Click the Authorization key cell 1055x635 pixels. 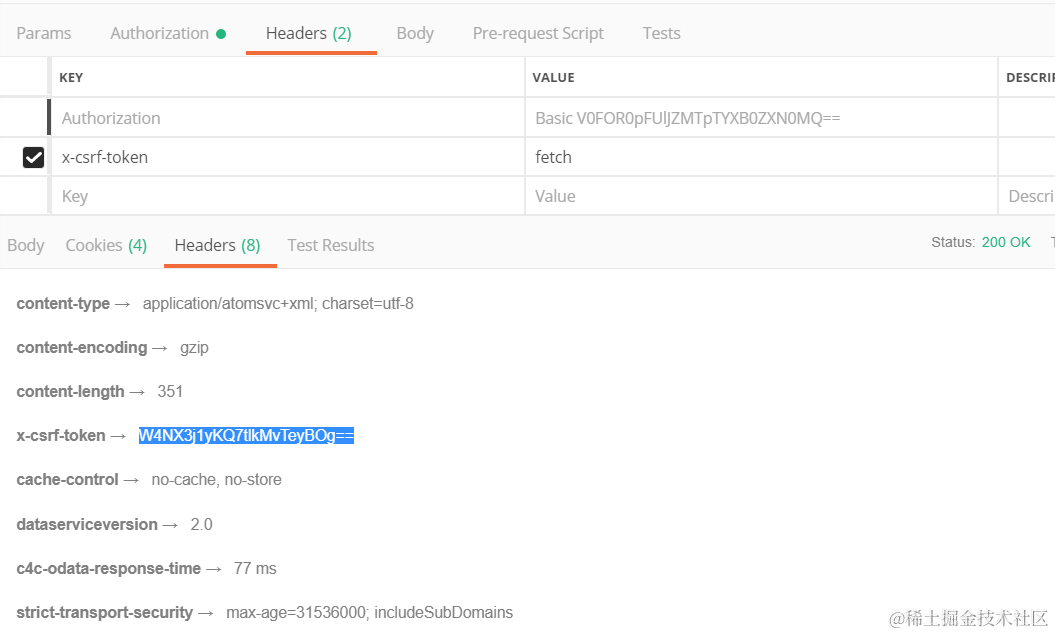(x=288, y=118)
